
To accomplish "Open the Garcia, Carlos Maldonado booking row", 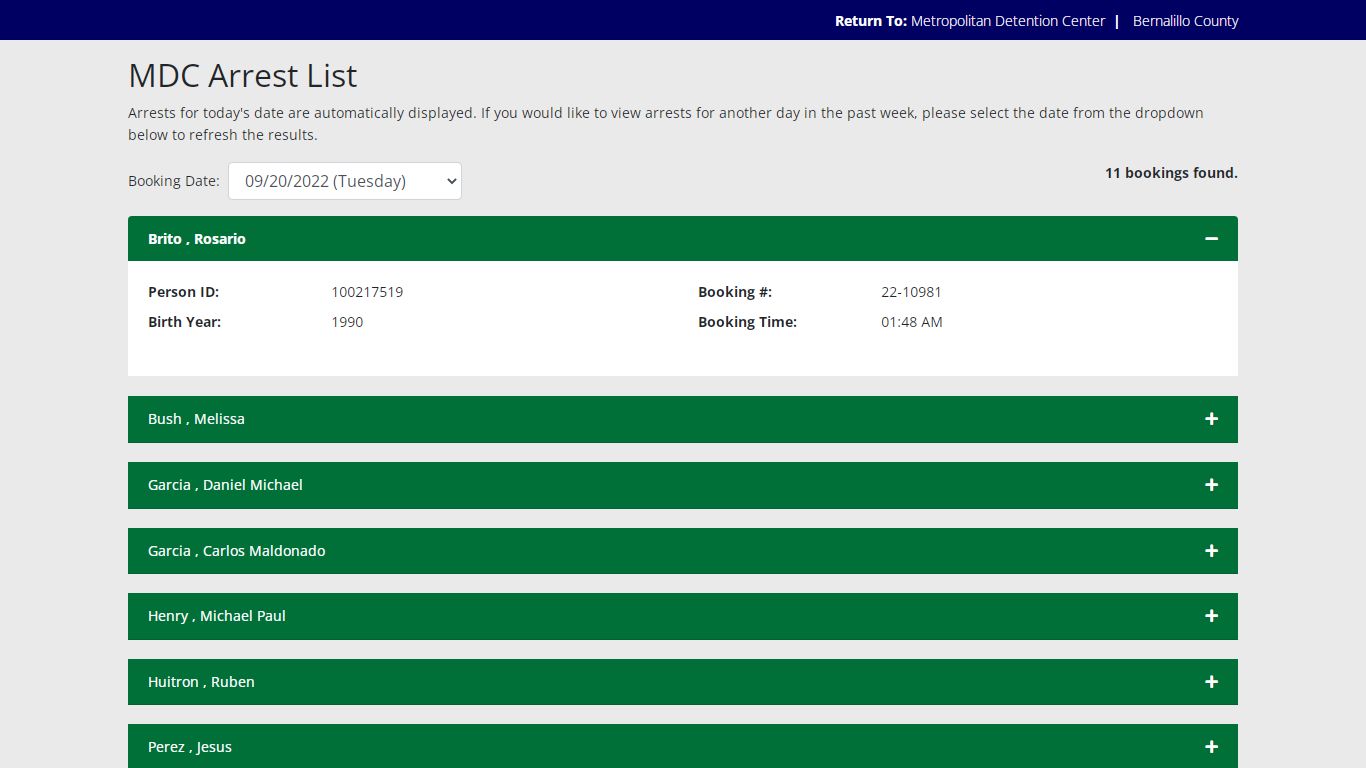I will point(683,551).
